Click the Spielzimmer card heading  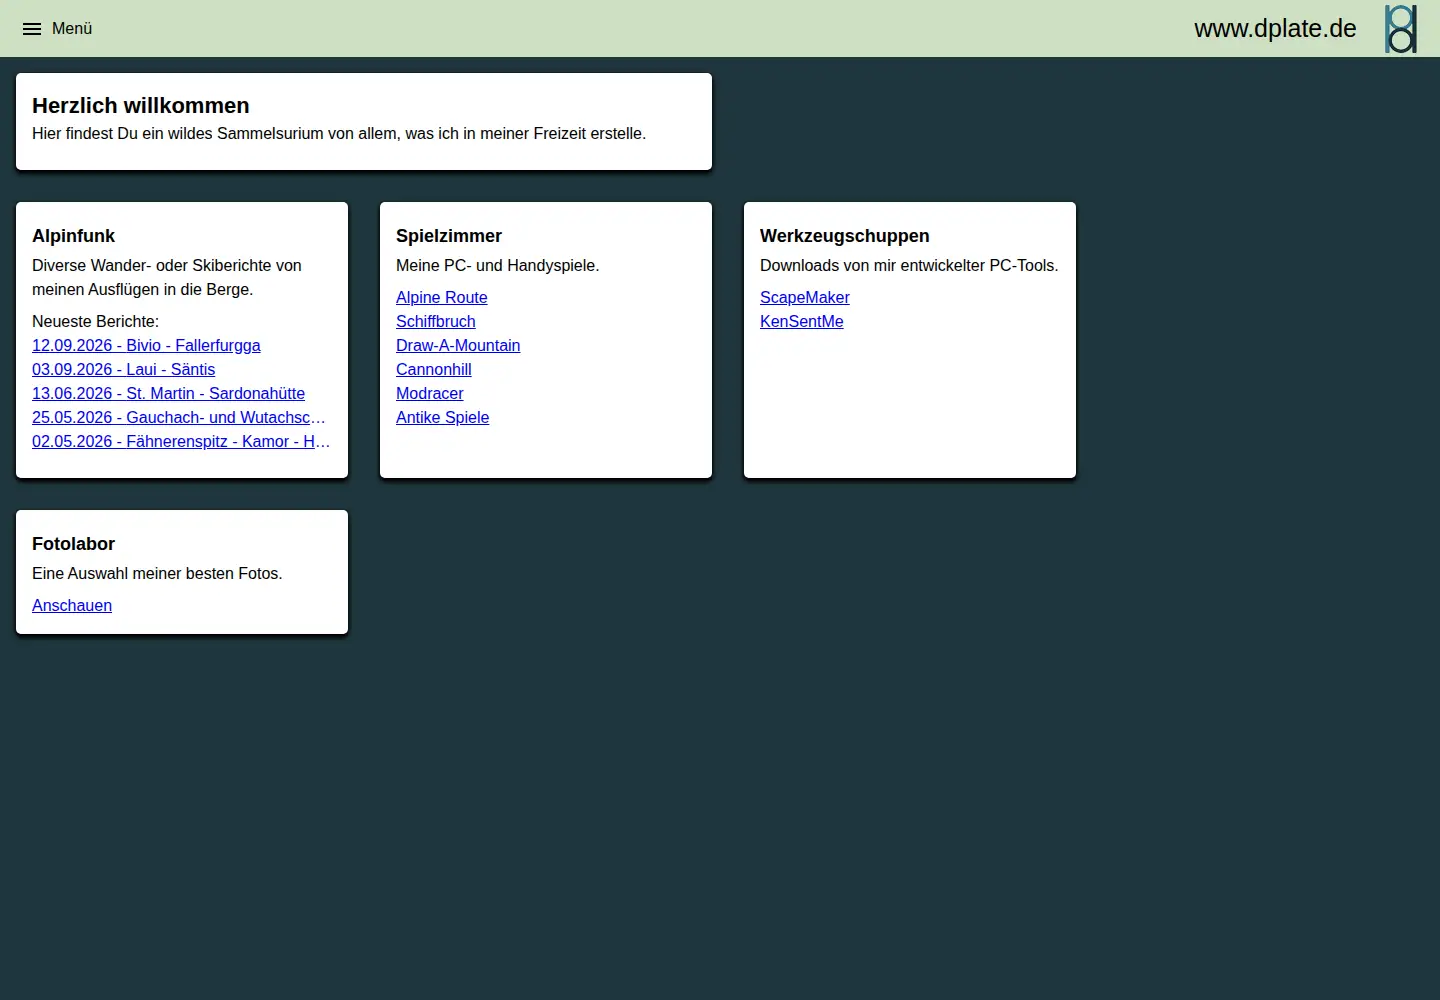pyautogui.click(x=449, y=236)
